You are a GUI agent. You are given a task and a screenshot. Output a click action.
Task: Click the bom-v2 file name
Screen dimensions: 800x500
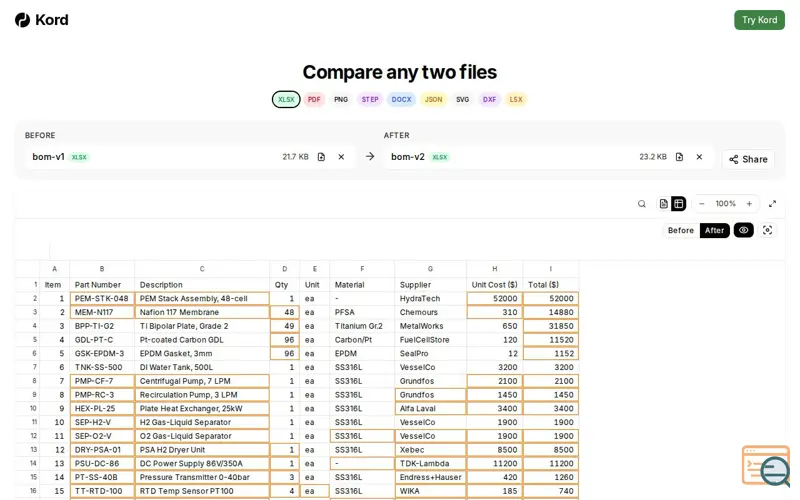coord(408,157)
